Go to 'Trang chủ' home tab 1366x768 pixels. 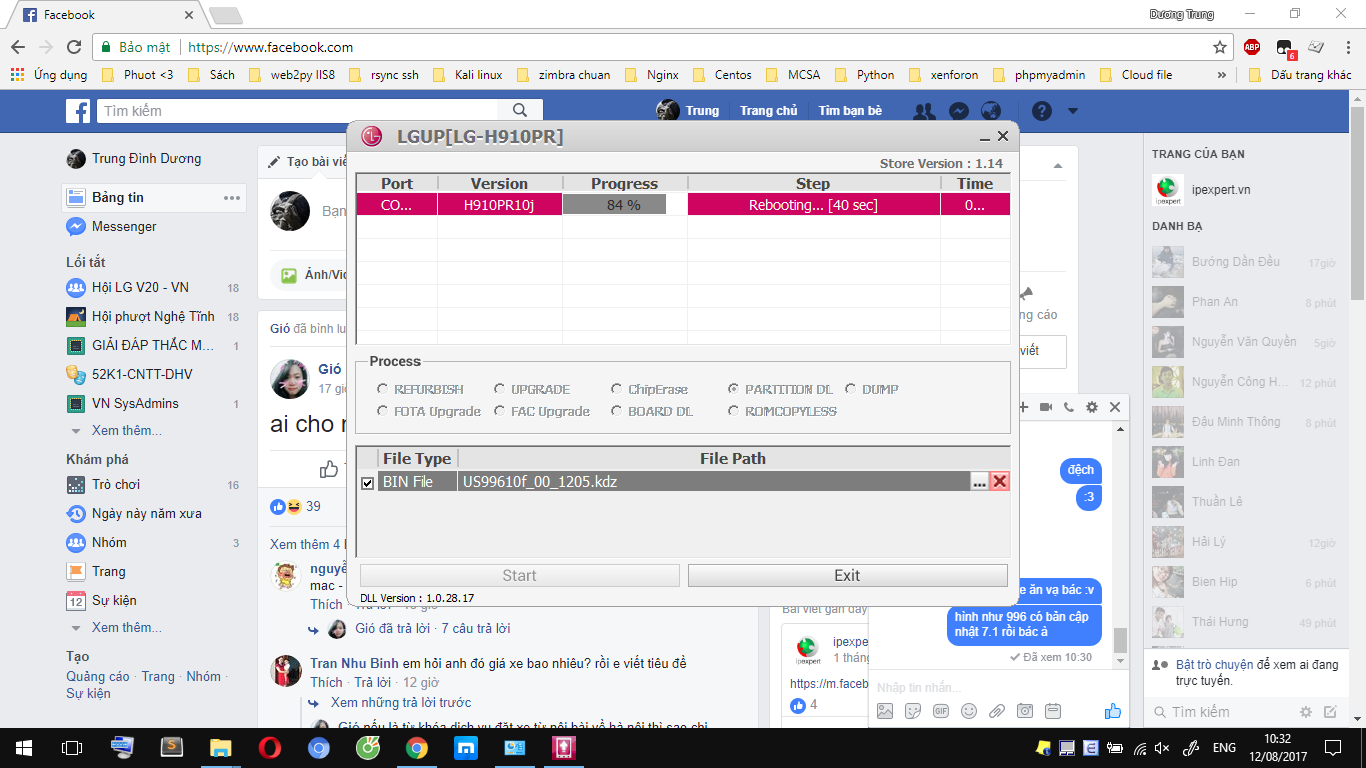point(768,111)
